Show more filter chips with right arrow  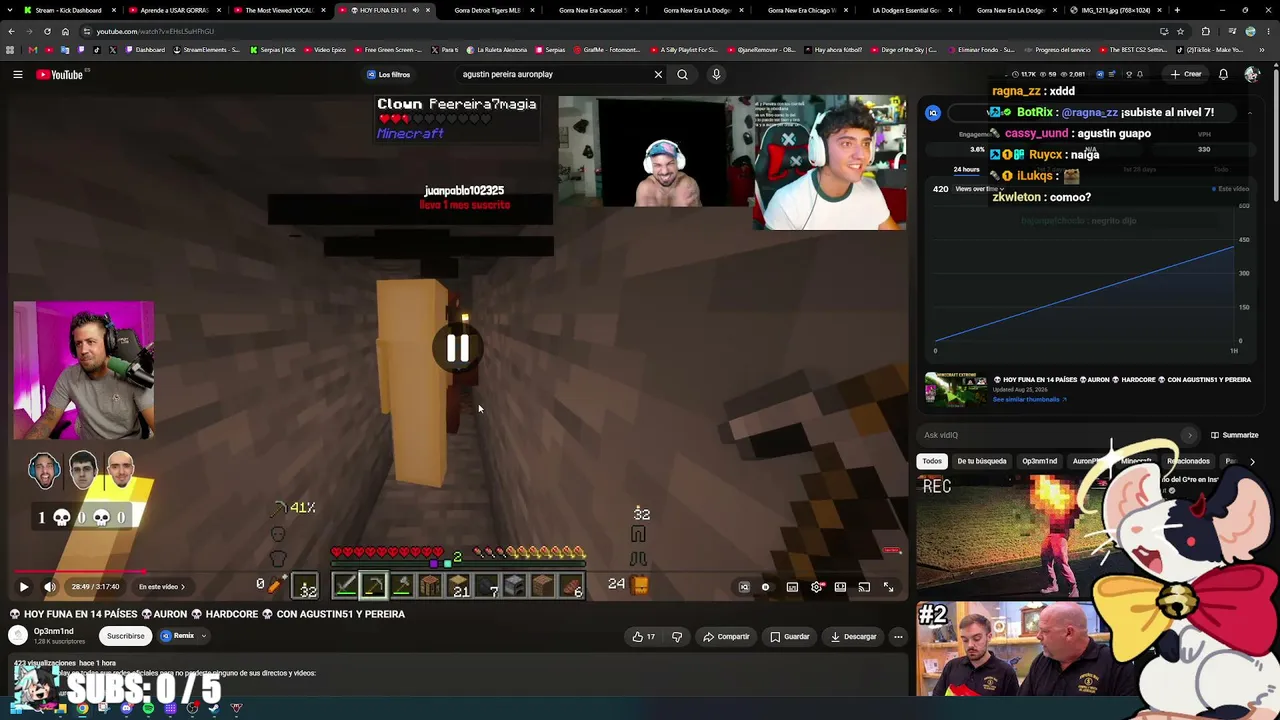pos(1252,461)
